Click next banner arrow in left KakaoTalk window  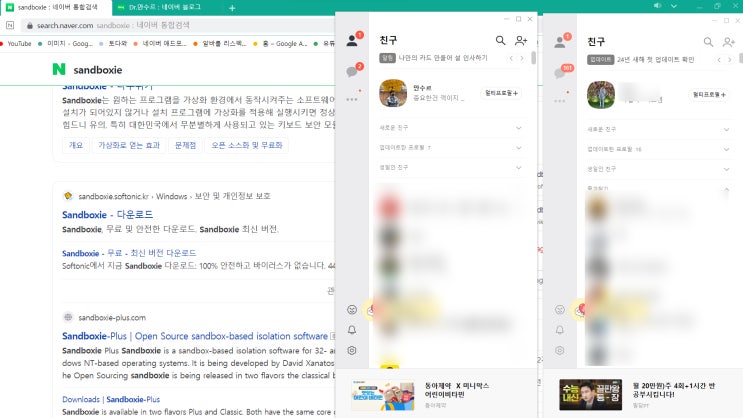pos(522,58)
